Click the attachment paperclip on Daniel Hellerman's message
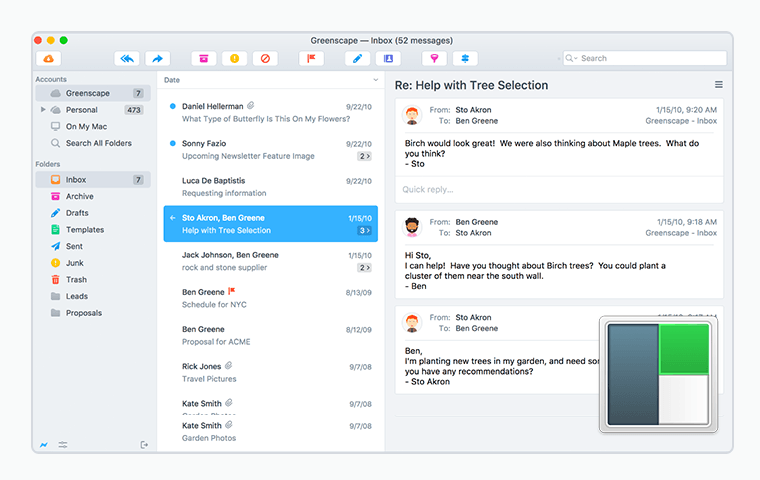 251,105
